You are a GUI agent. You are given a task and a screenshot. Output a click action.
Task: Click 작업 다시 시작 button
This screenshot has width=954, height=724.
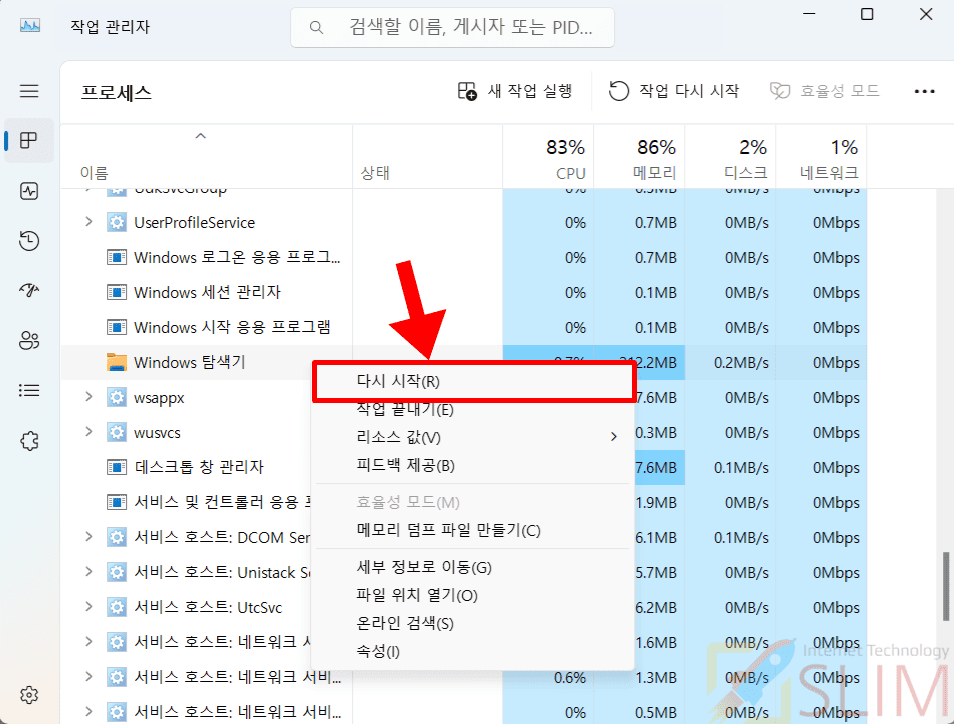(674, 91)
